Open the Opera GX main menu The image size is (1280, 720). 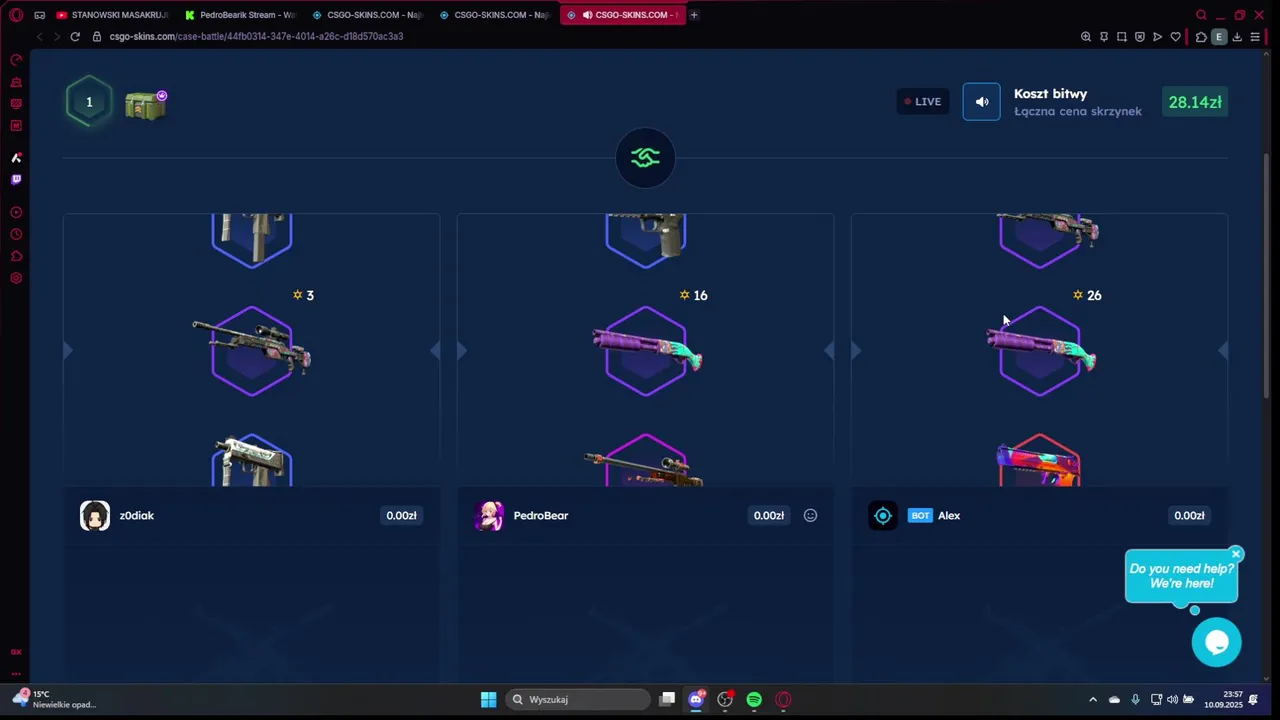(x=16, y=15)
